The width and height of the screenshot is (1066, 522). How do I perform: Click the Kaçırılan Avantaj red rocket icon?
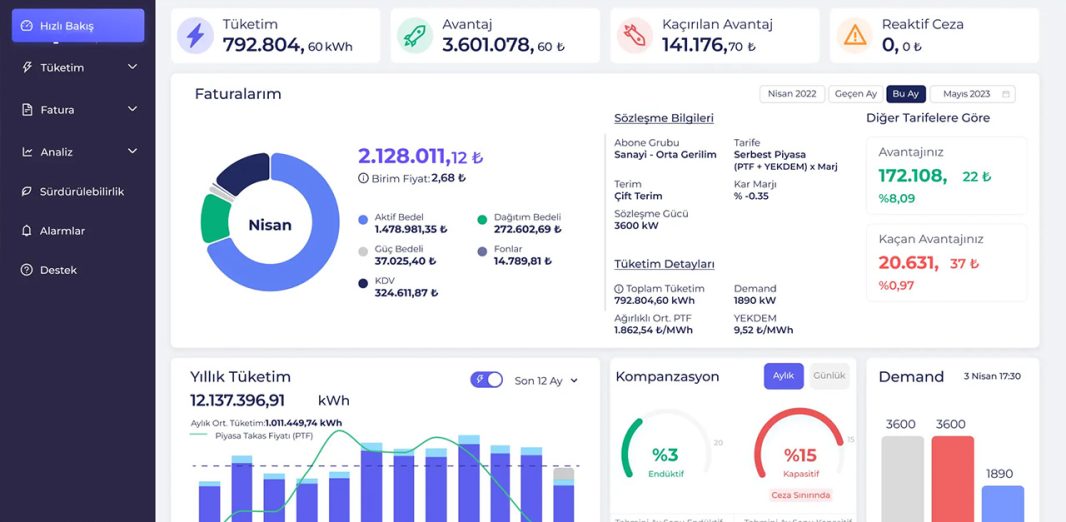(x=635, y=35)
